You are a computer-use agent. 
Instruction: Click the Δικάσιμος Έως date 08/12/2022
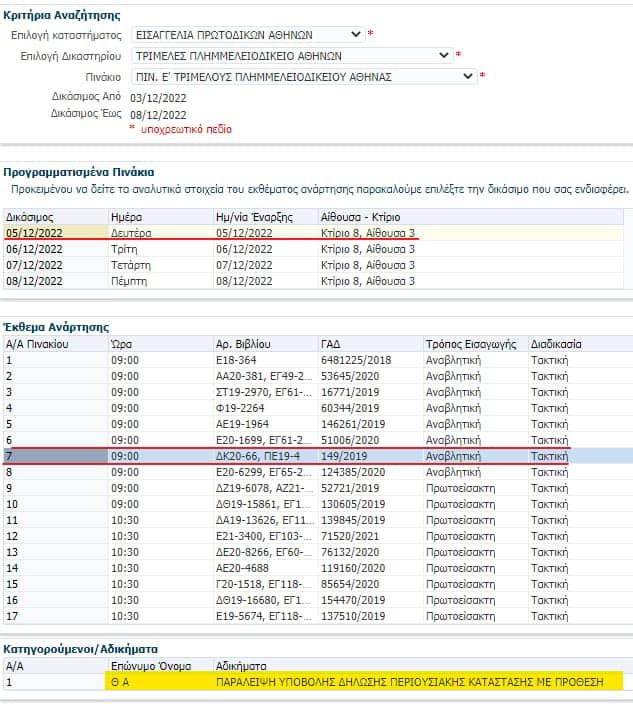(158, 115)
